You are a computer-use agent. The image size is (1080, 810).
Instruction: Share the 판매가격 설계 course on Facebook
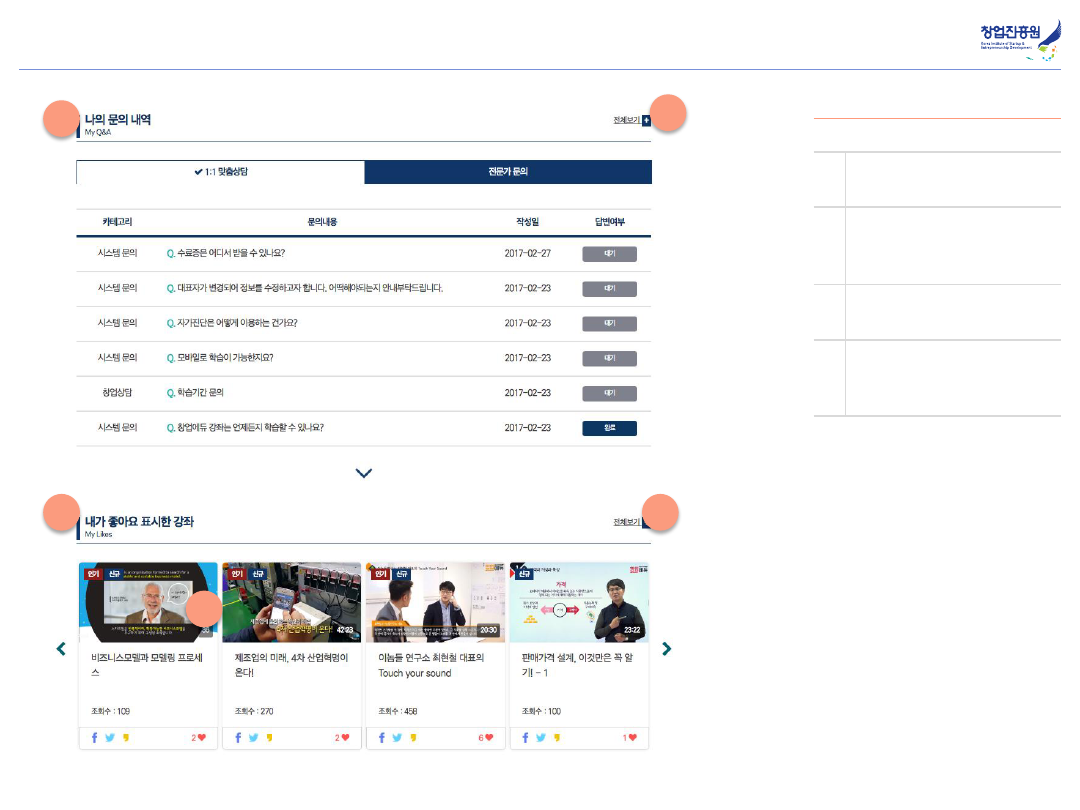point(526,738)
